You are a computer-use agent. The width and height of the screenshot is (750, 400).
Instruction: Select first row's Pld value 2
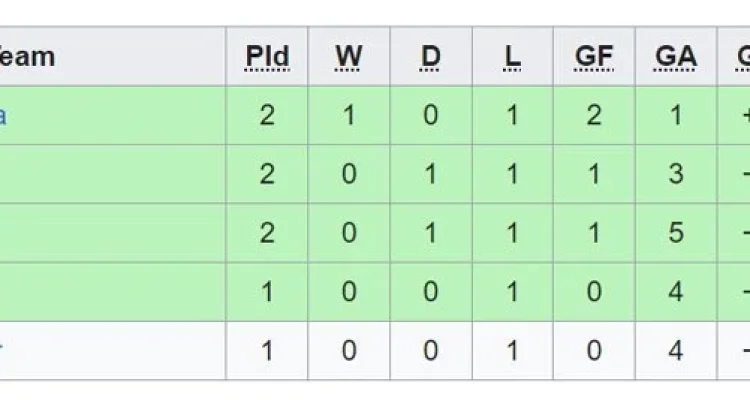coord(267,115)
